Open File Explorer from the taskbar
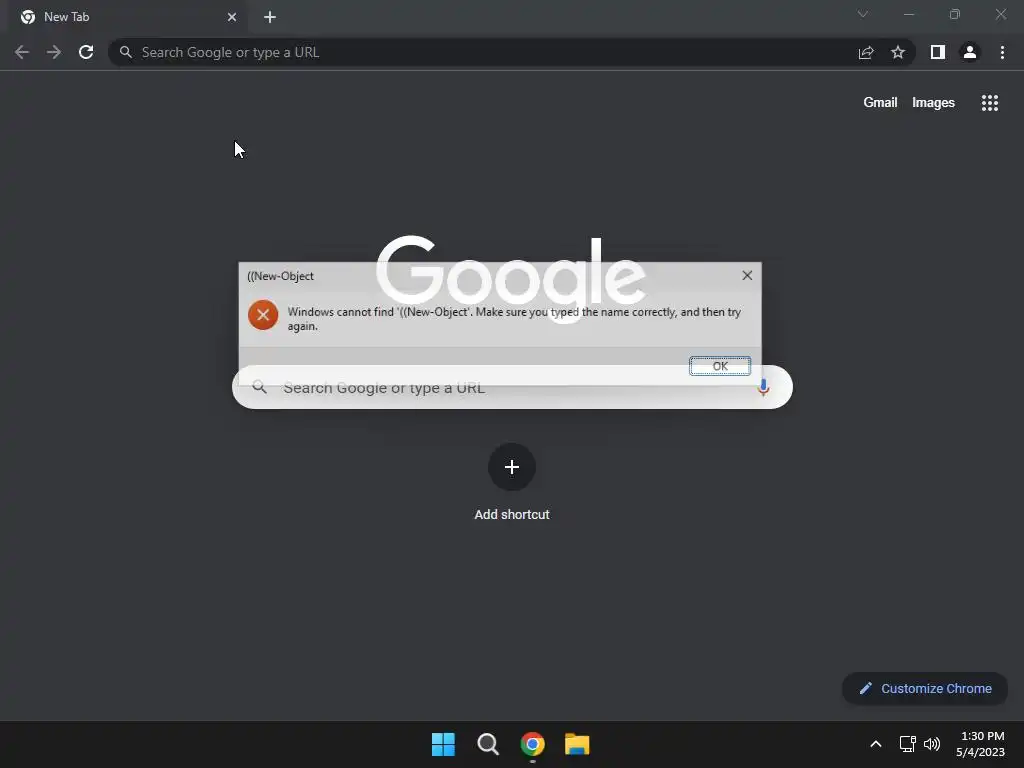This screenshot has height=768, width=1024. click(x=577, y=744)
